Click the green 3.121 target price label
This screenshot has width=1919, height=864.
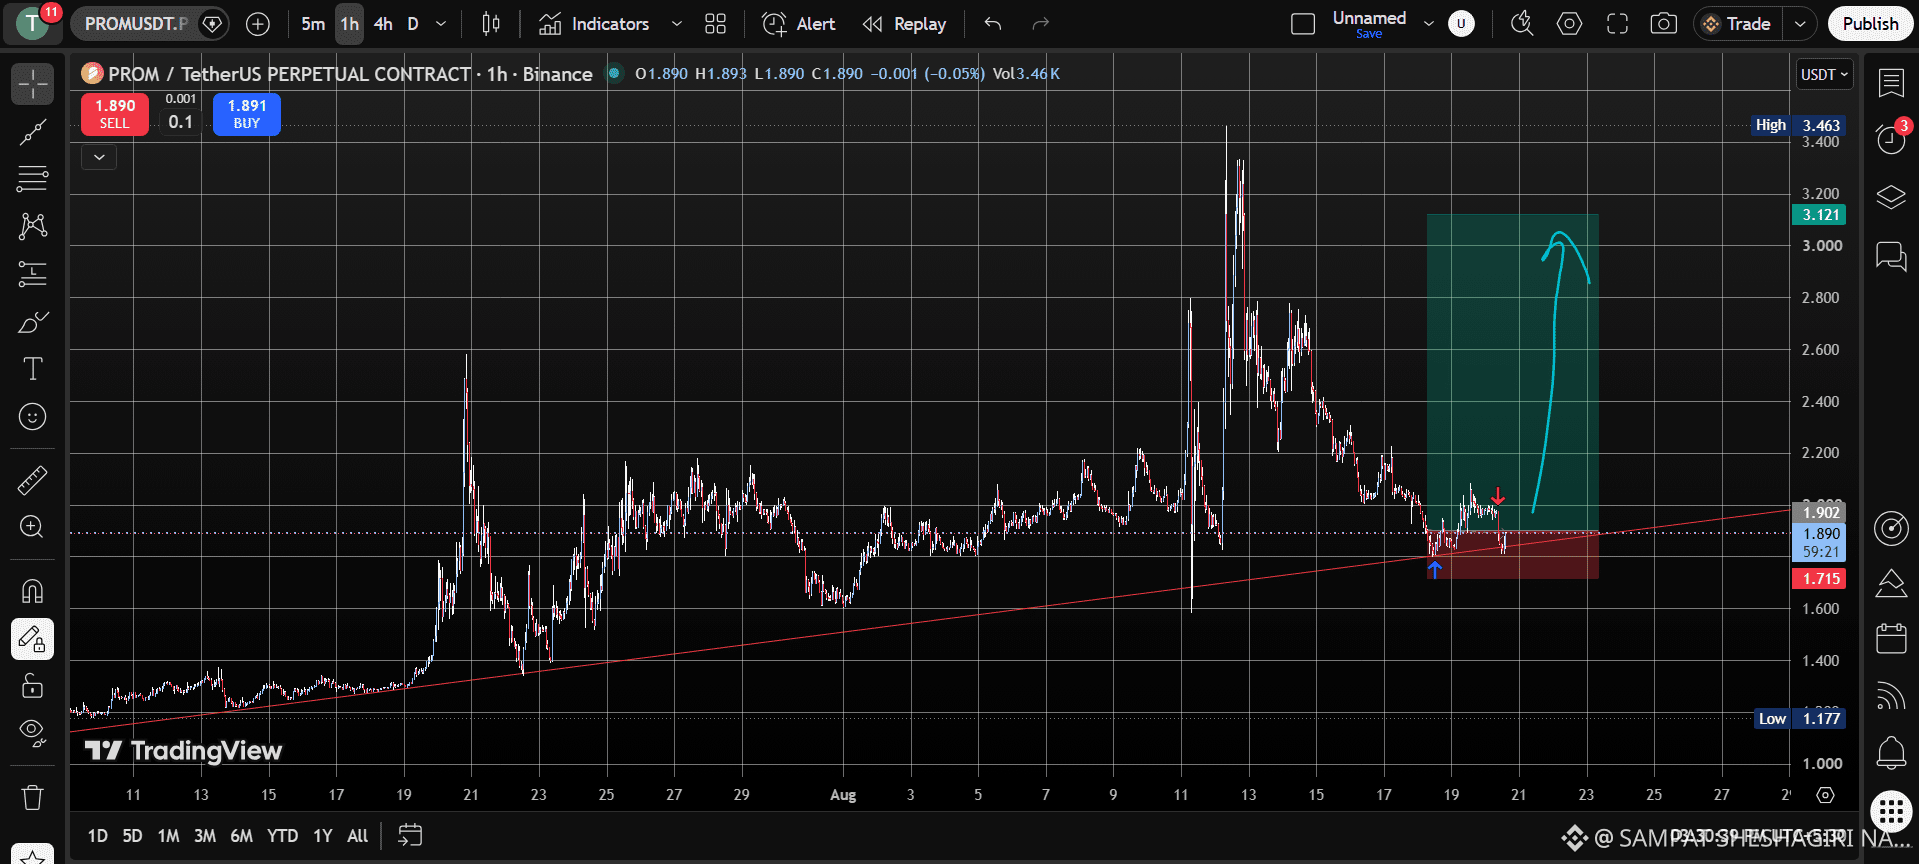(1819, 215)
